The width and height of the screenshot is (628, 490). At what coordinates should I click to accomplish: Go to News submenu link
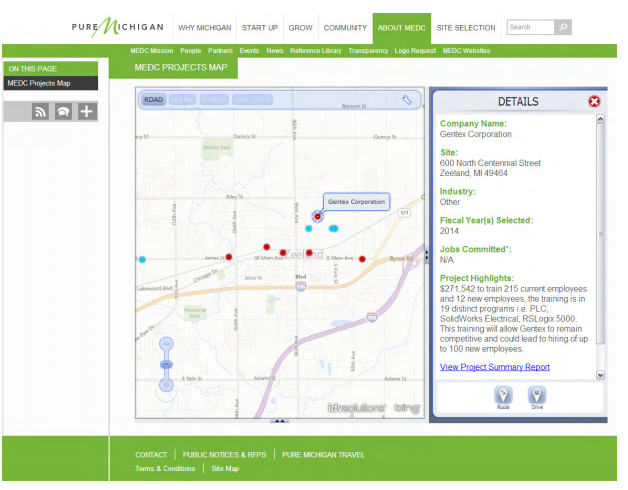(x=275, y=51)
